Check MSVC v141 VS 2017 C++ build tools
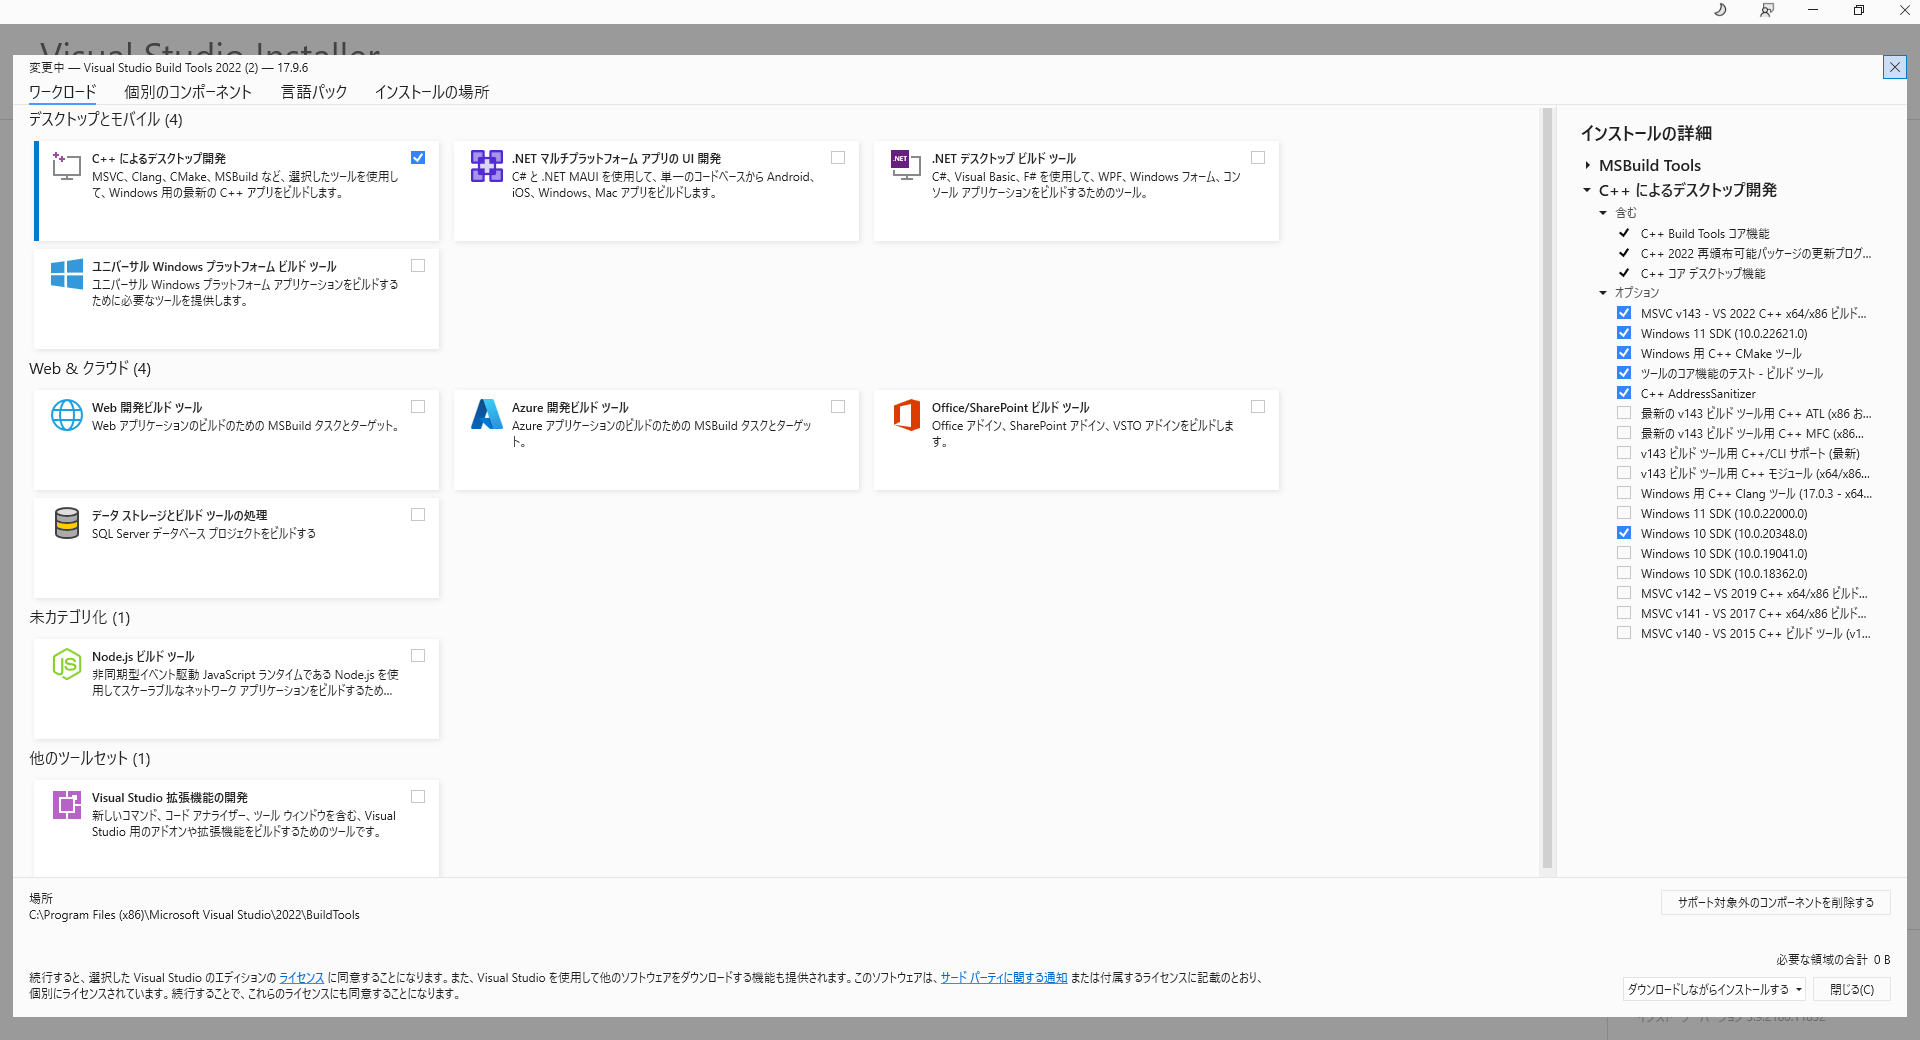The height and width of the screenshot is (1040, 1920). tap(1624, 613)
